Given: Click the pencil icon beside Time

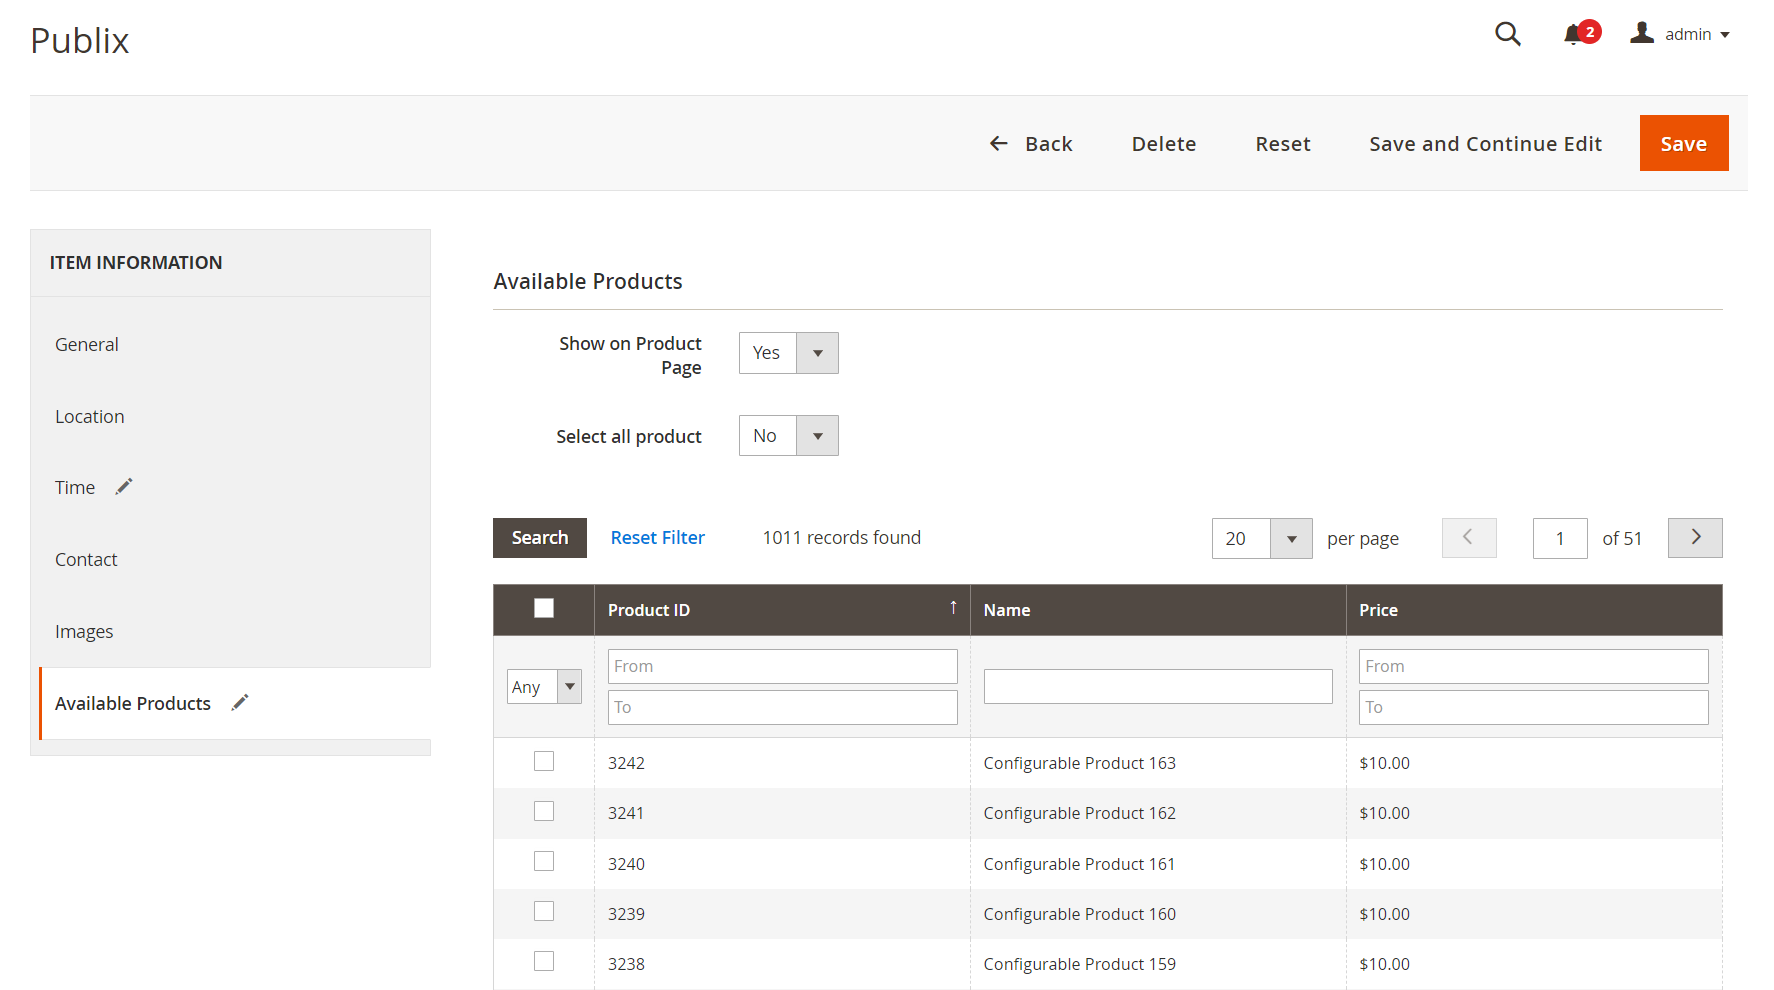Looking at the screenshot, I should (x=124, y=487).
